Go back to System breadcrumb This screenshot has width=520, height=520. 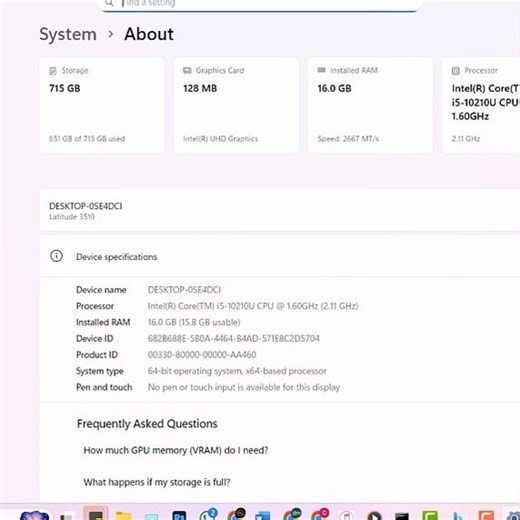click(68, 34)
